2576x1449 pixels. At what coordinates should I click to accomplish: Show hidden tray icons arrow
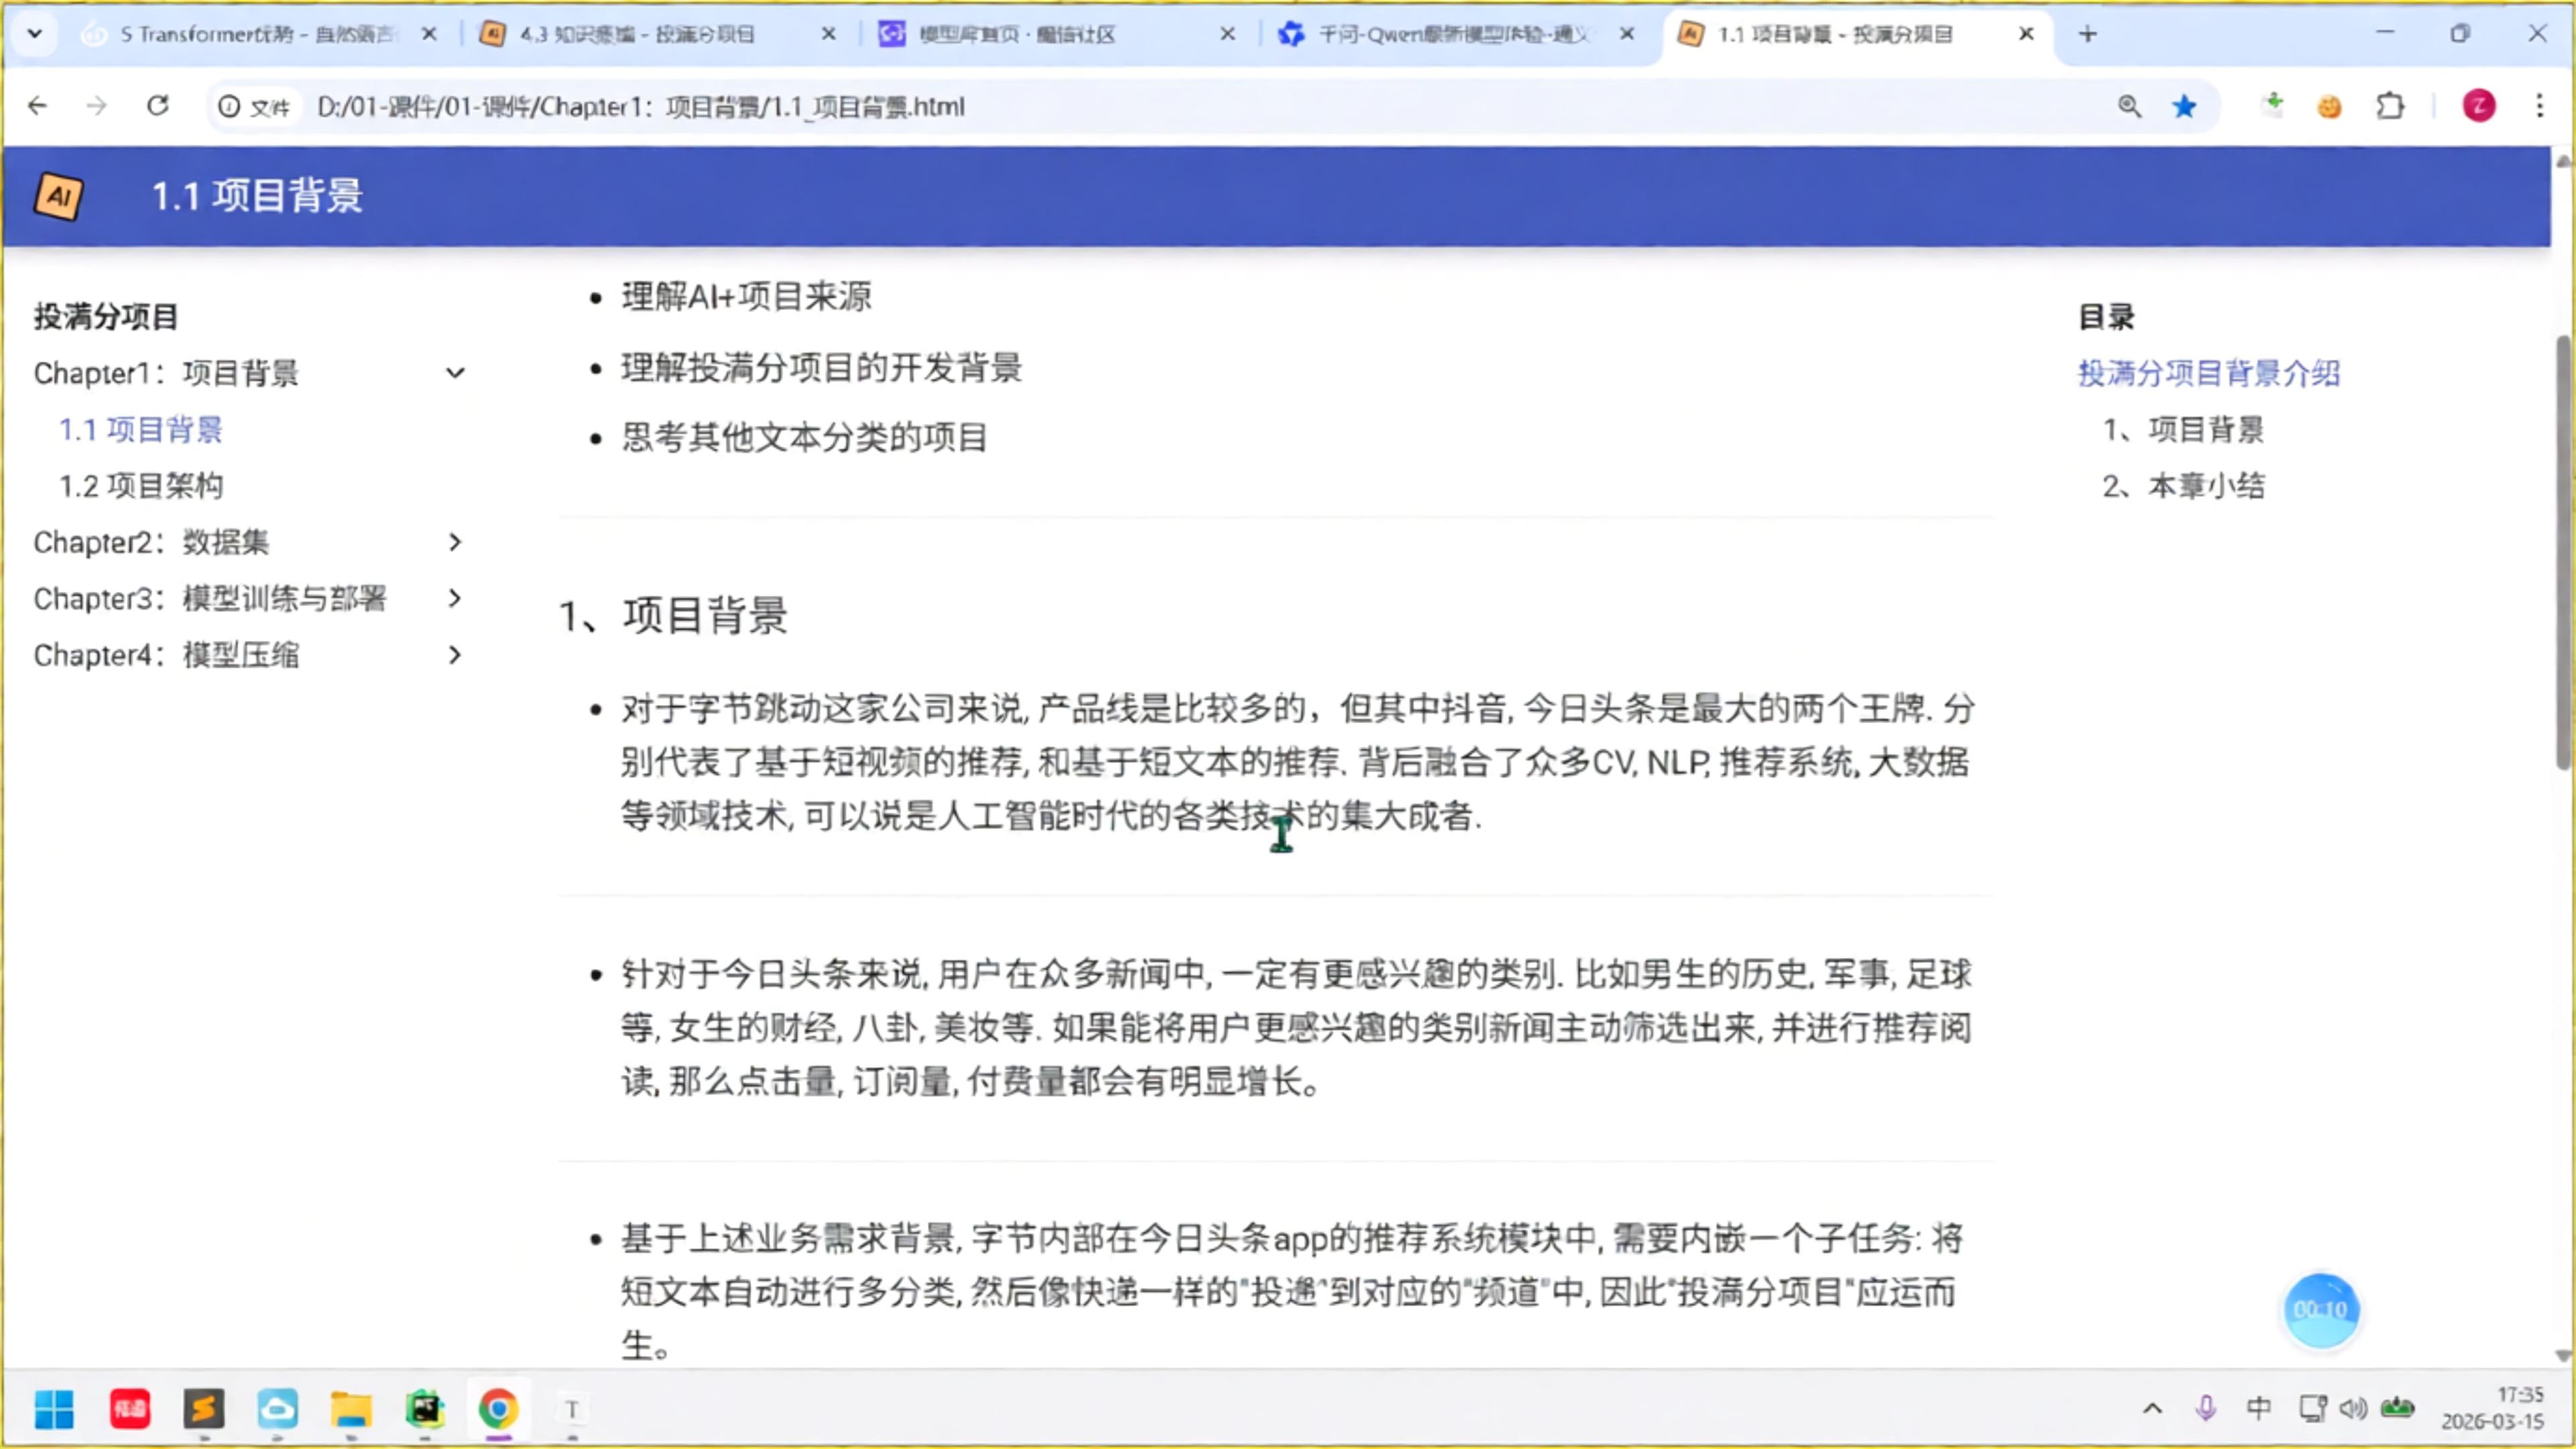2153,1409
